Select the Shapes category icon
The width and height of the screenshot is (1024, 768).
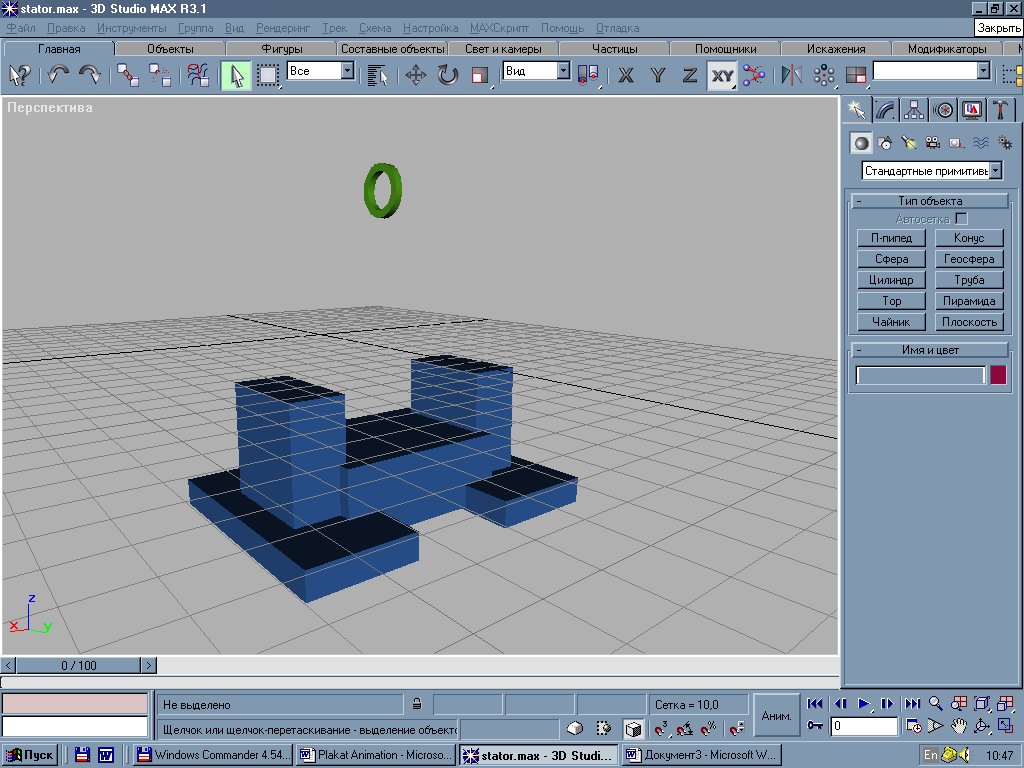pyautogui.click(x=885, y=142)
